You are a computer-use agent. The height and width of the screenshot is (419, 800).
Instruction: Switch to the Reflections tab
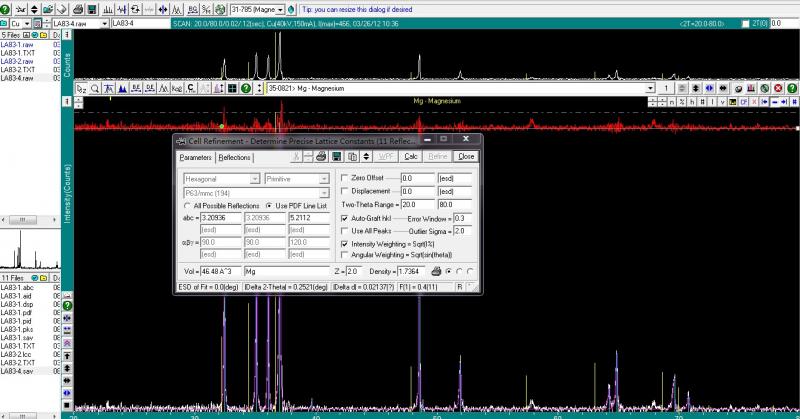[235, 157]
